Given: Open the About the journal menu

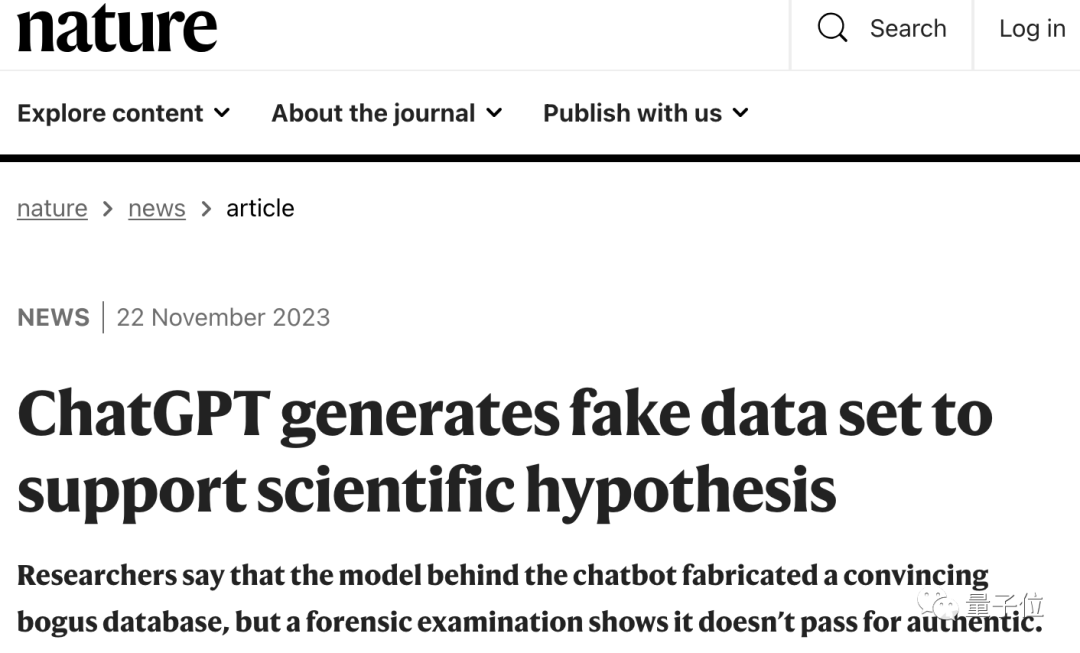Looking at the screenshot, I should 386,113.
